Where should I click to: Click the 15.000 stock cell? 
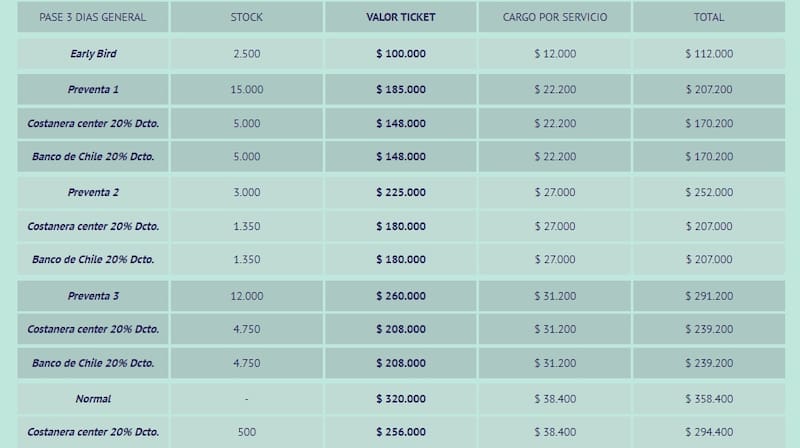(247, 90)
